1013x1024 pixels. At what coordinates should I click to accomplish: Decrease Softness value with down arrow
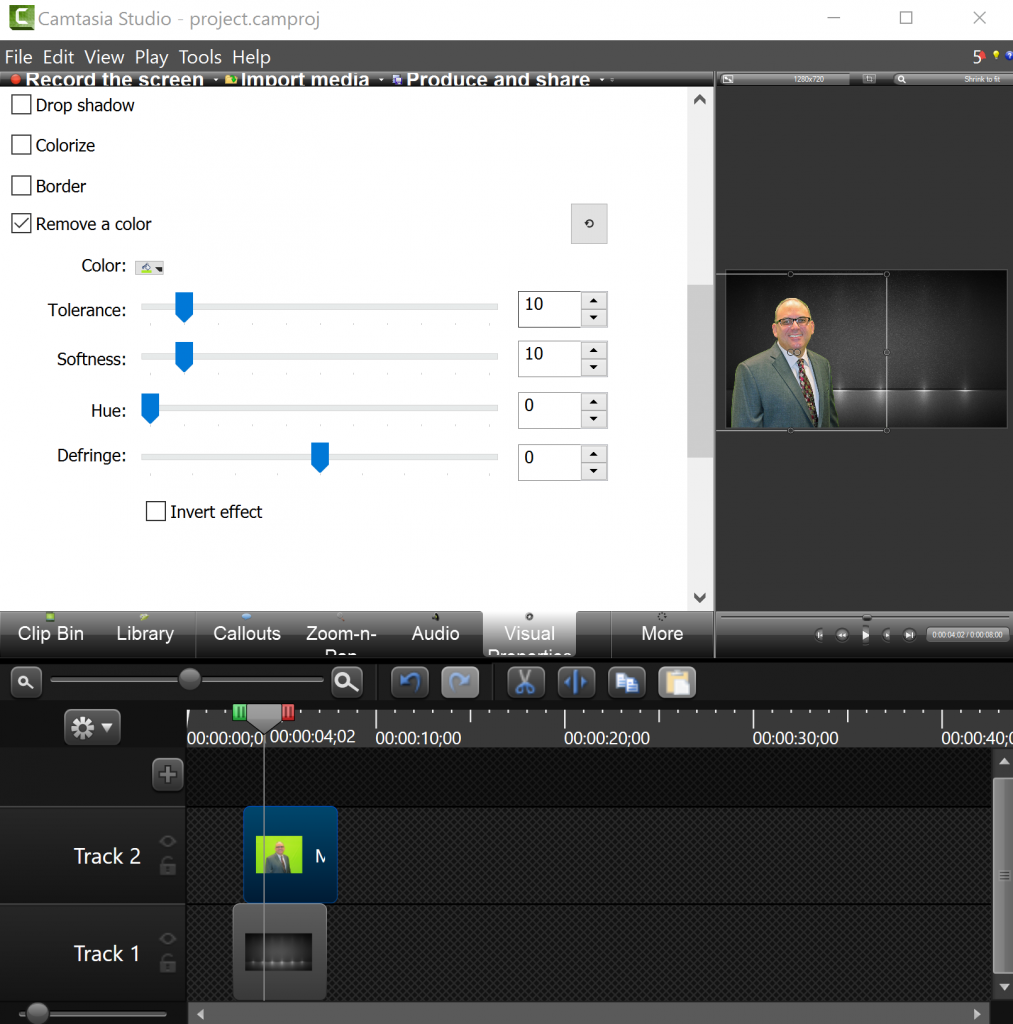tap(594, 367)
